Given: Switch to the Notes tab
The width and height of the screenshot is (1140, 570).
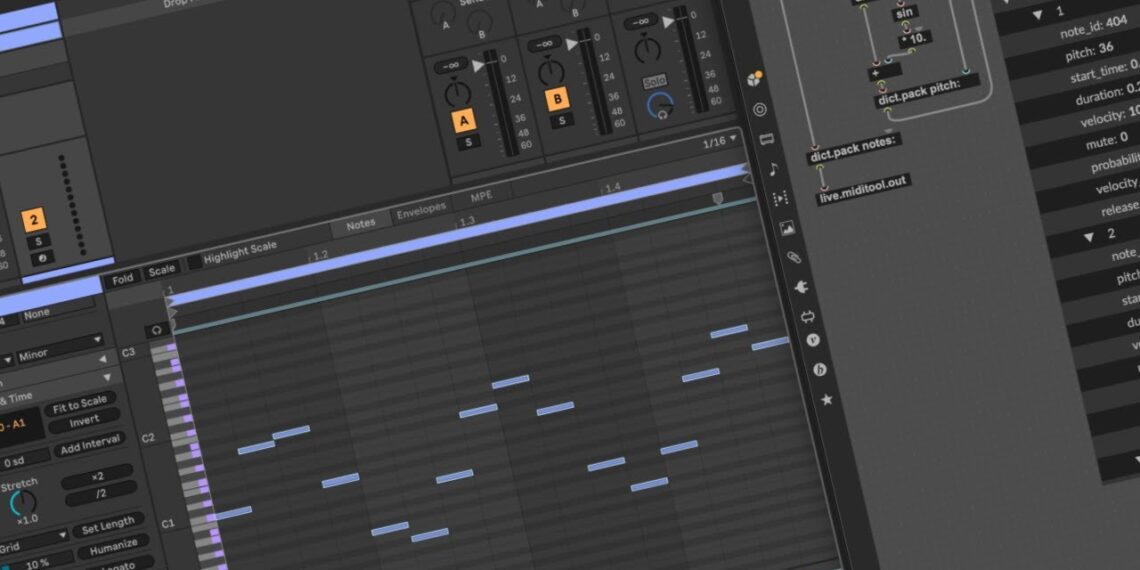Looking at the screenshot, I should pyautogui.click(x=361, y=225).
